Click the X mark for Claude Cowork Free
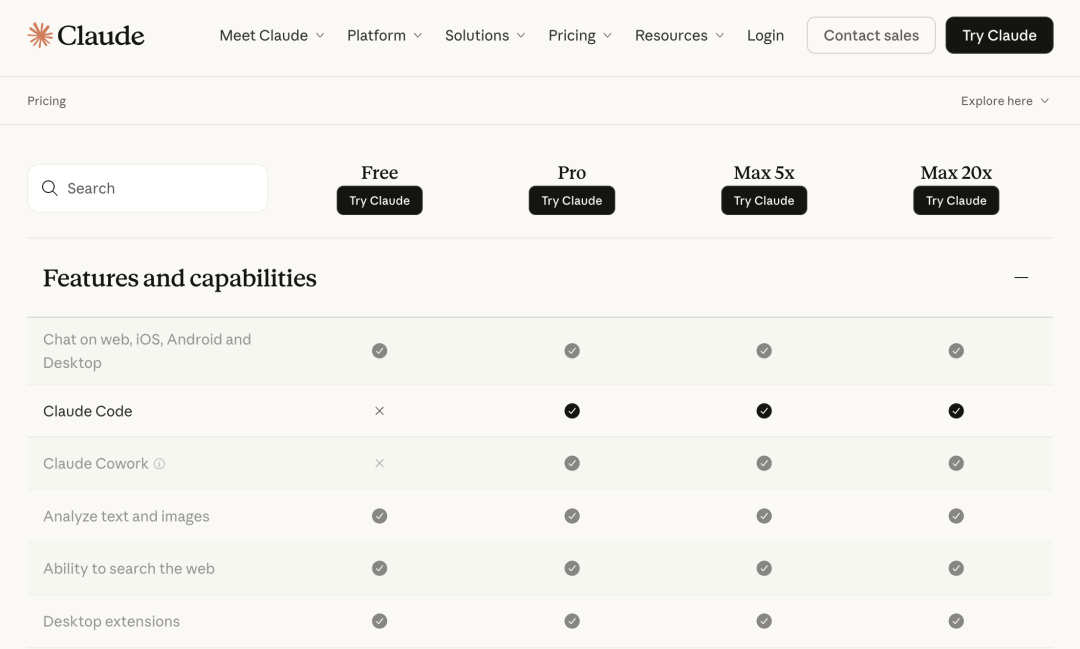The image size is (1080, 649). pos(379,463)
